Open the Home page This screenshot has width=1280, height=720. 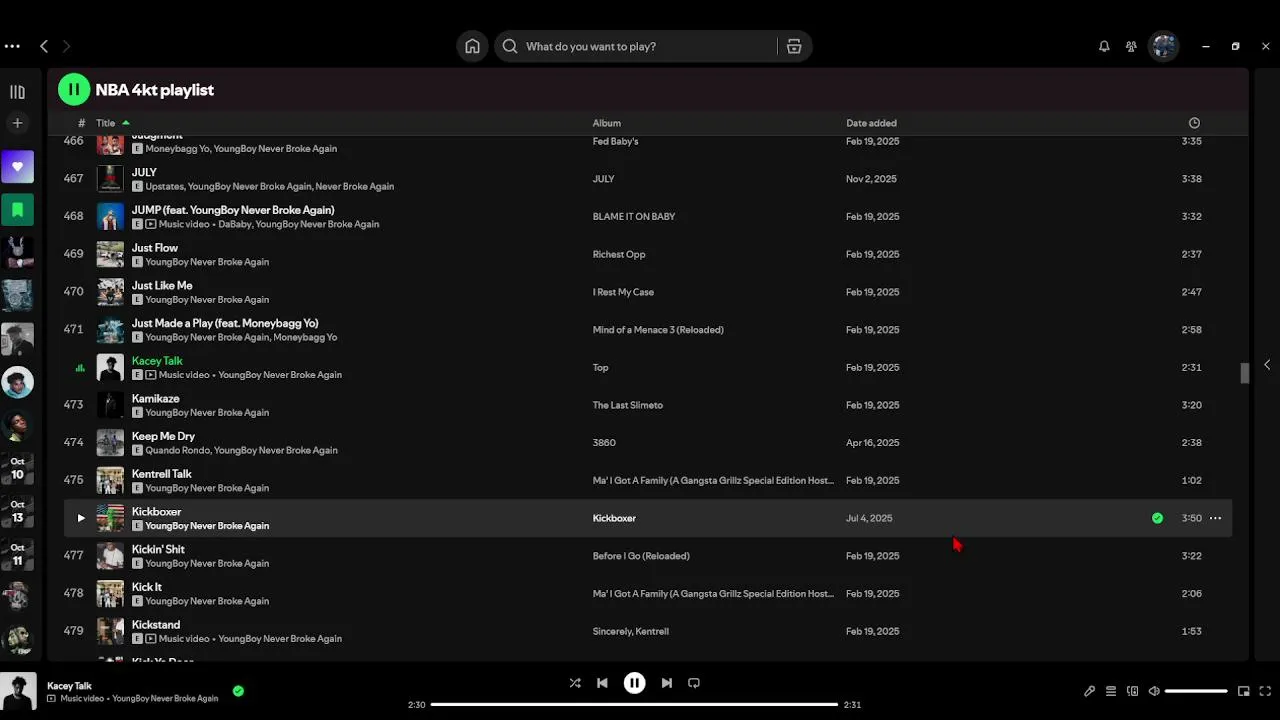[472, 46]
